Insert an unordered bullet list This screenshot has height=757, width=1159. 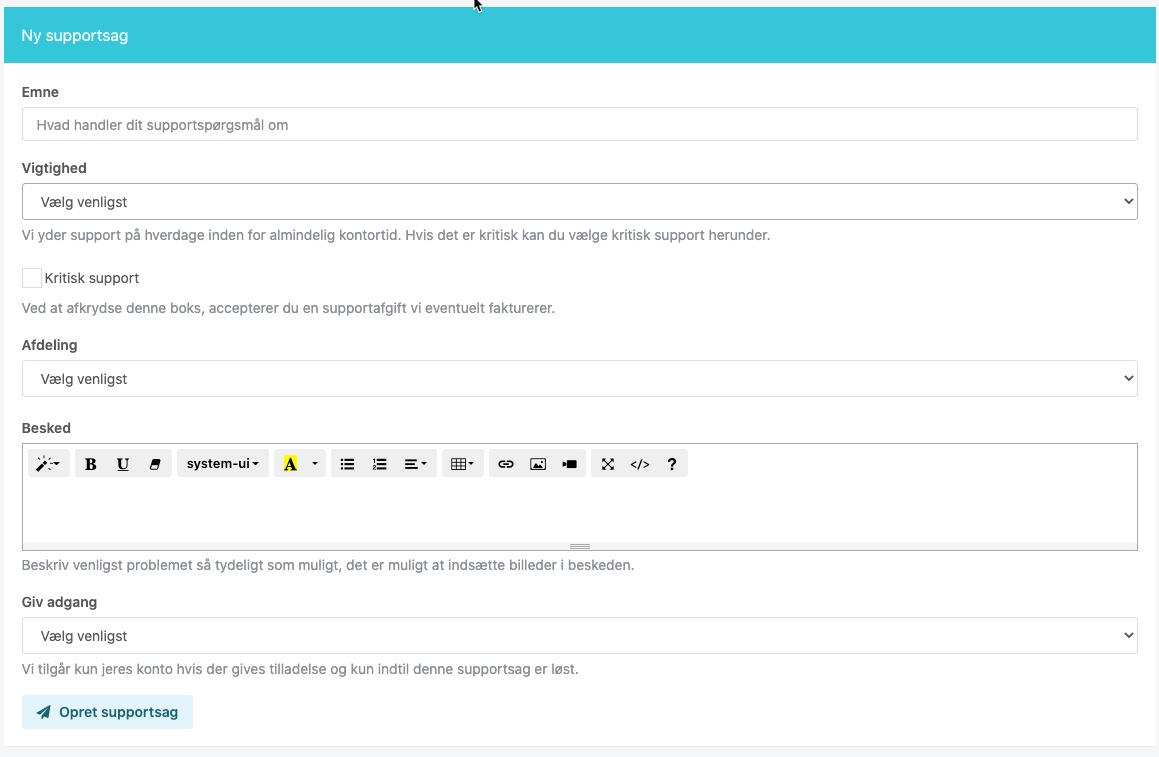348,464
